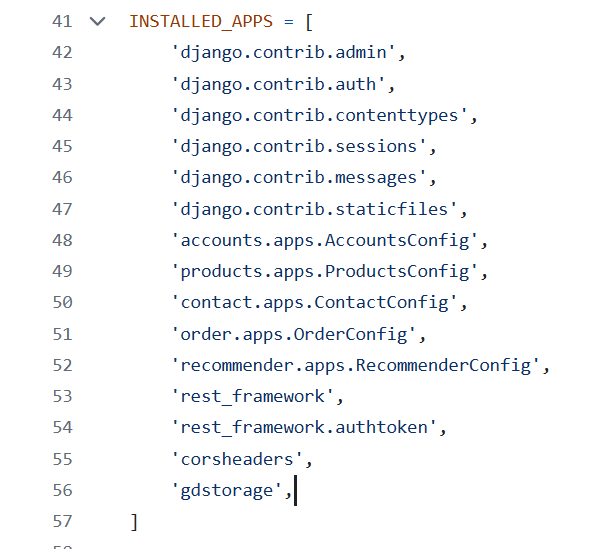Select the 'django.contrib.admin' string
616x549 pixels.
tap(284, 53)
